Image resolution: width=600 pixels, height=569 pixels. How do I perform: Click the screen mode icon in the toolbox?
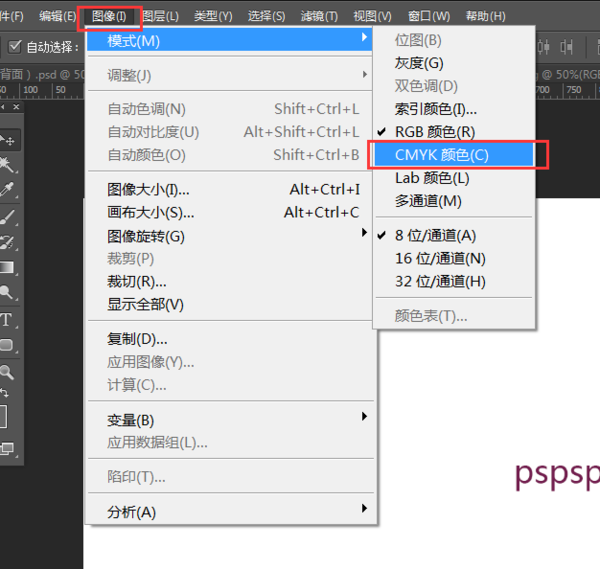tap(7, 448)
